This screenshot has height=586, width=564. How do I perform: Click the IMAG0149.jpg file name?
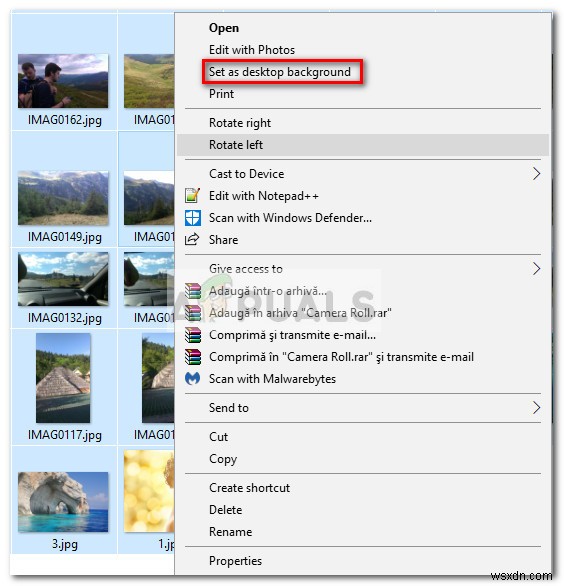coord(65,237)
